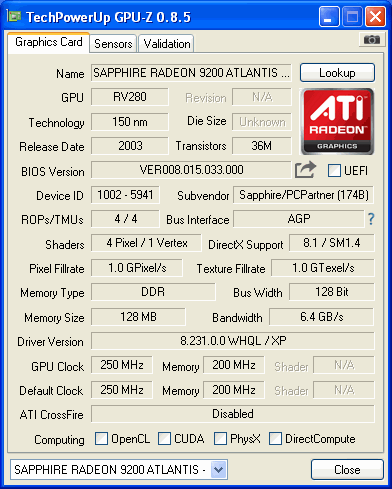Click the Texture Fillrate field 1.0 GTexel/s
This screenshot has width=392, height=489.
tap(323, 268)
